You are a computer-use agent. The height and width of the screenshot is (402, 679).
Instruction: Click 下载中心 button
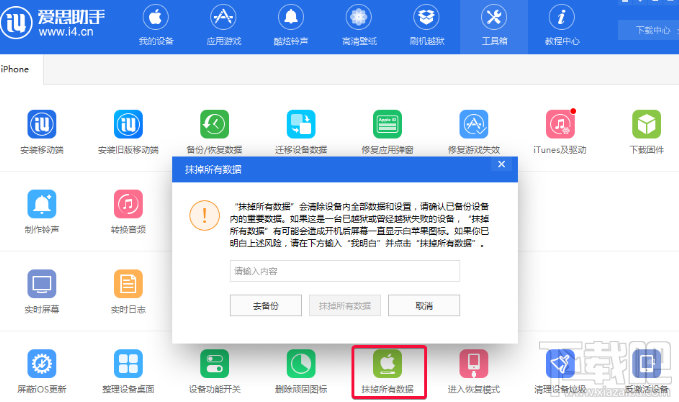[x=653, y=30]
